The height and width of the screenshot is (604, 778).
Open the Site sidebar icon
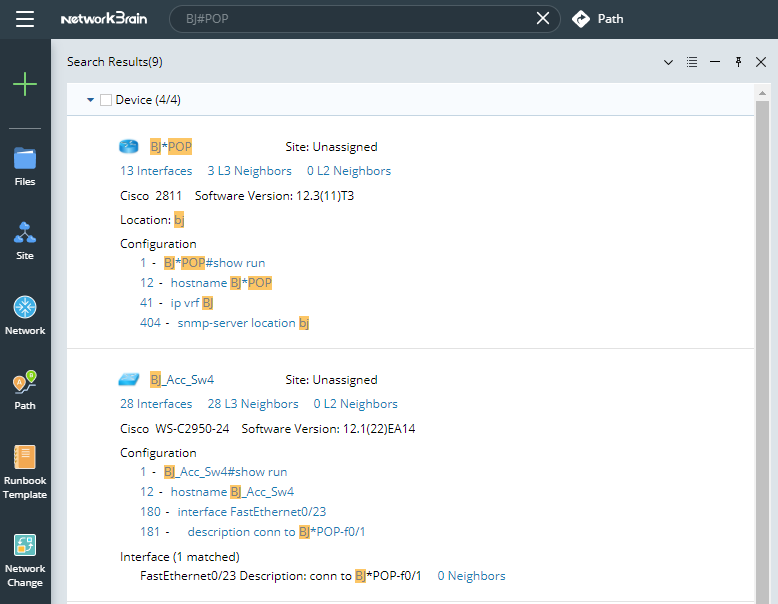pyautogui.click(x=25, y=232)
